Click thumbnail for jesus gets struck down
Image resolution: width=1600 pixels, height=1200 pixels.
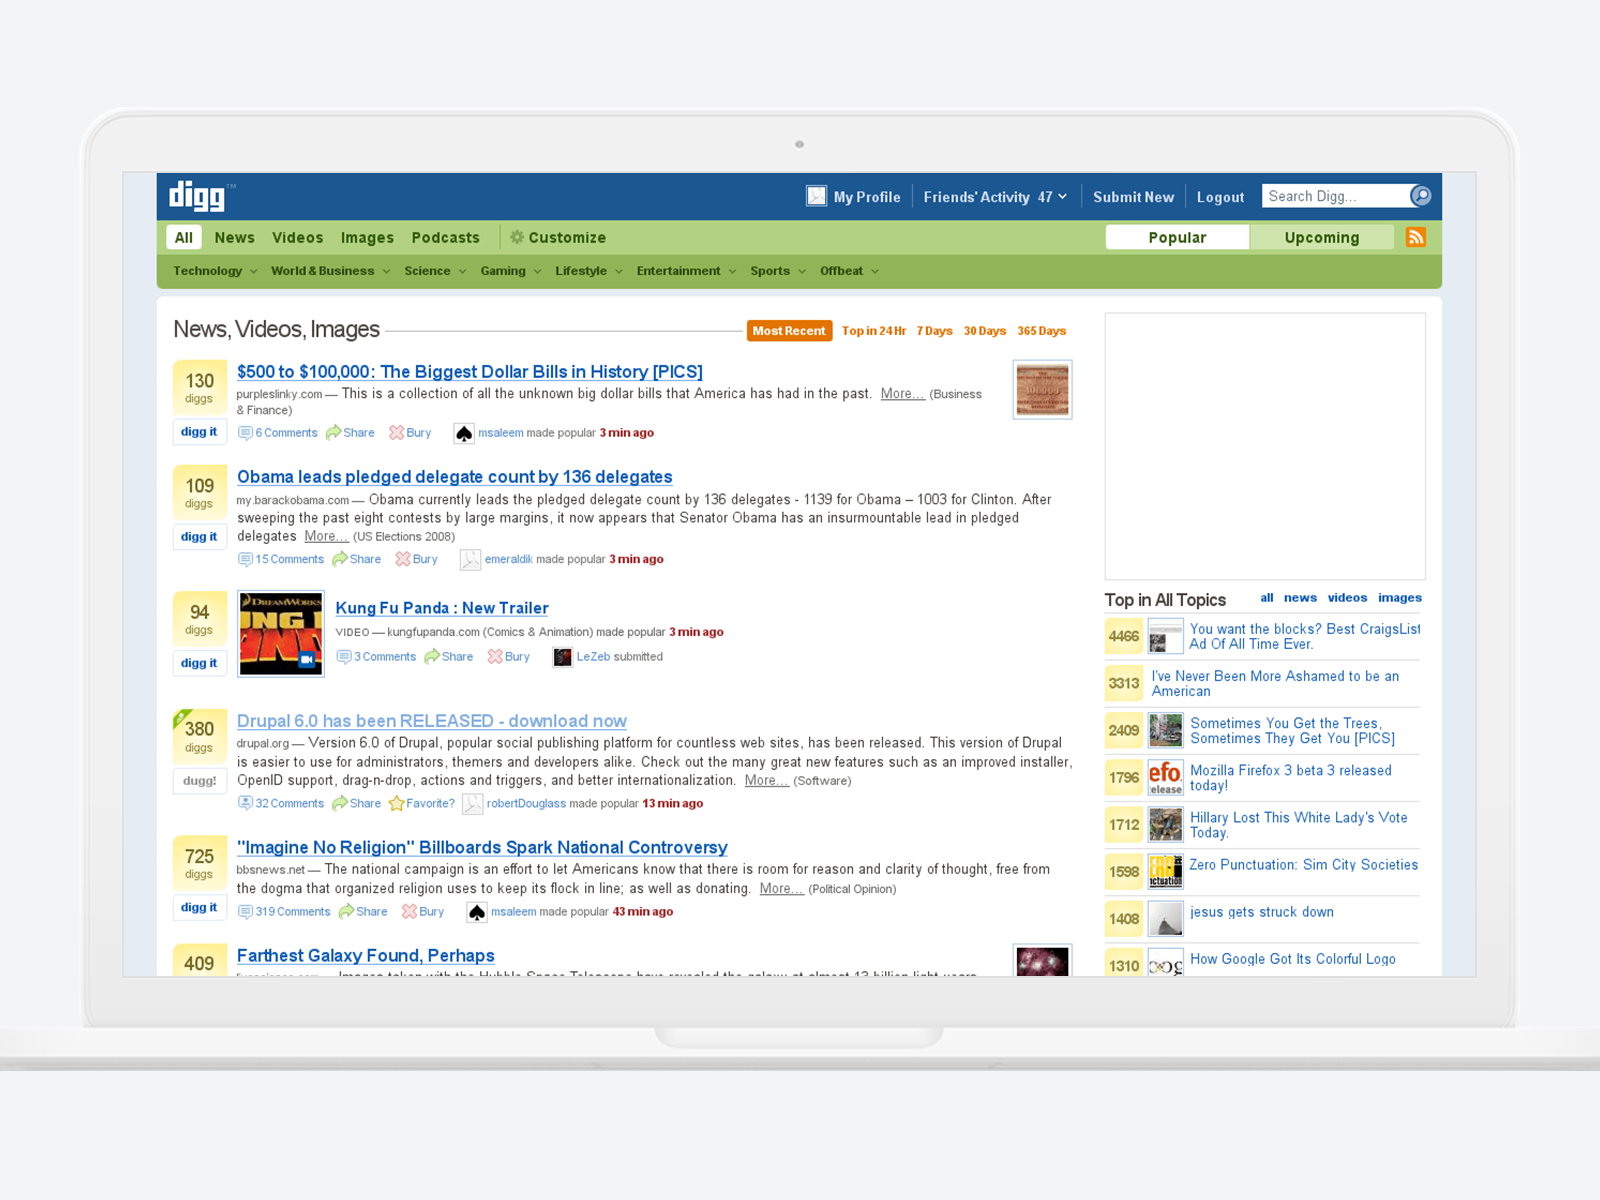pos(1165,918)
